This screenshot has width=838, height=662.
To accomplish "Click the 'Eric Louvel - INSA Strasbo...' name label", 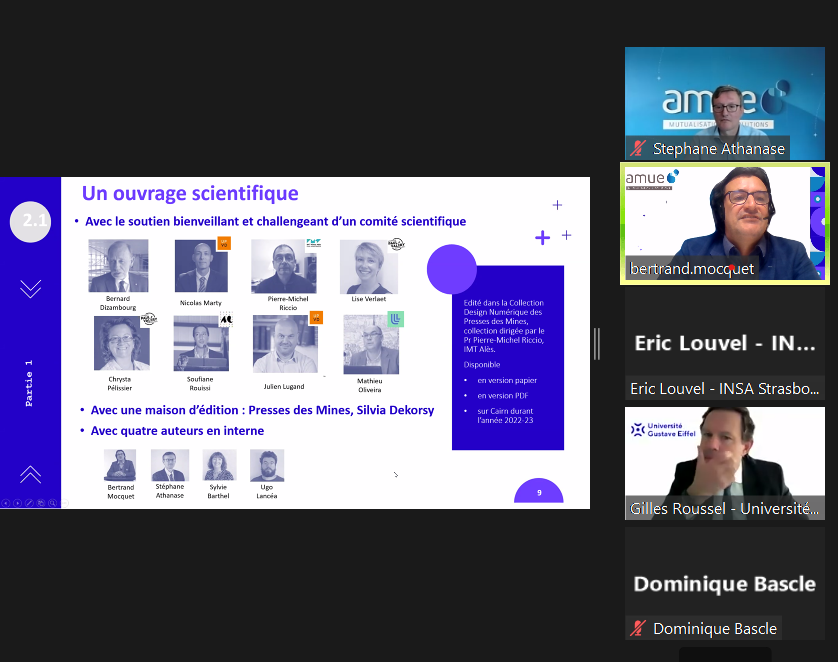I will (724, 388).
